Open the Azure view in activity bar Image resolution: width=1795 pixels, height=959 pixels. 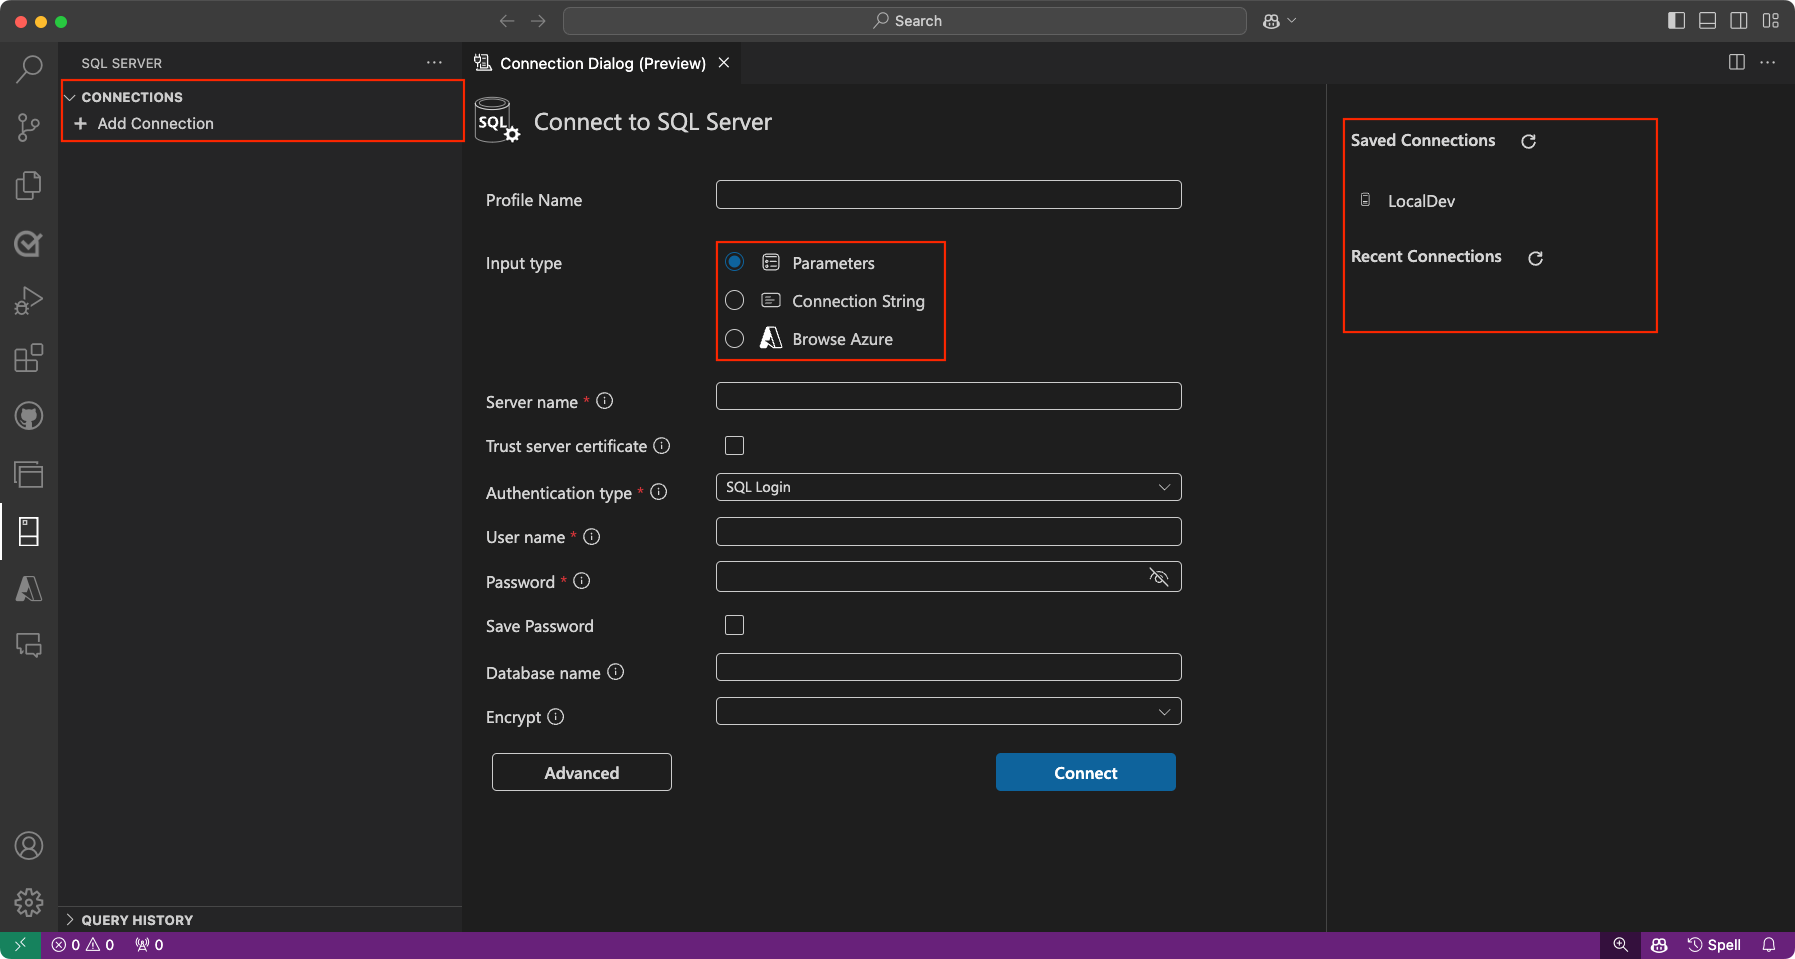[x=29, y=589]
